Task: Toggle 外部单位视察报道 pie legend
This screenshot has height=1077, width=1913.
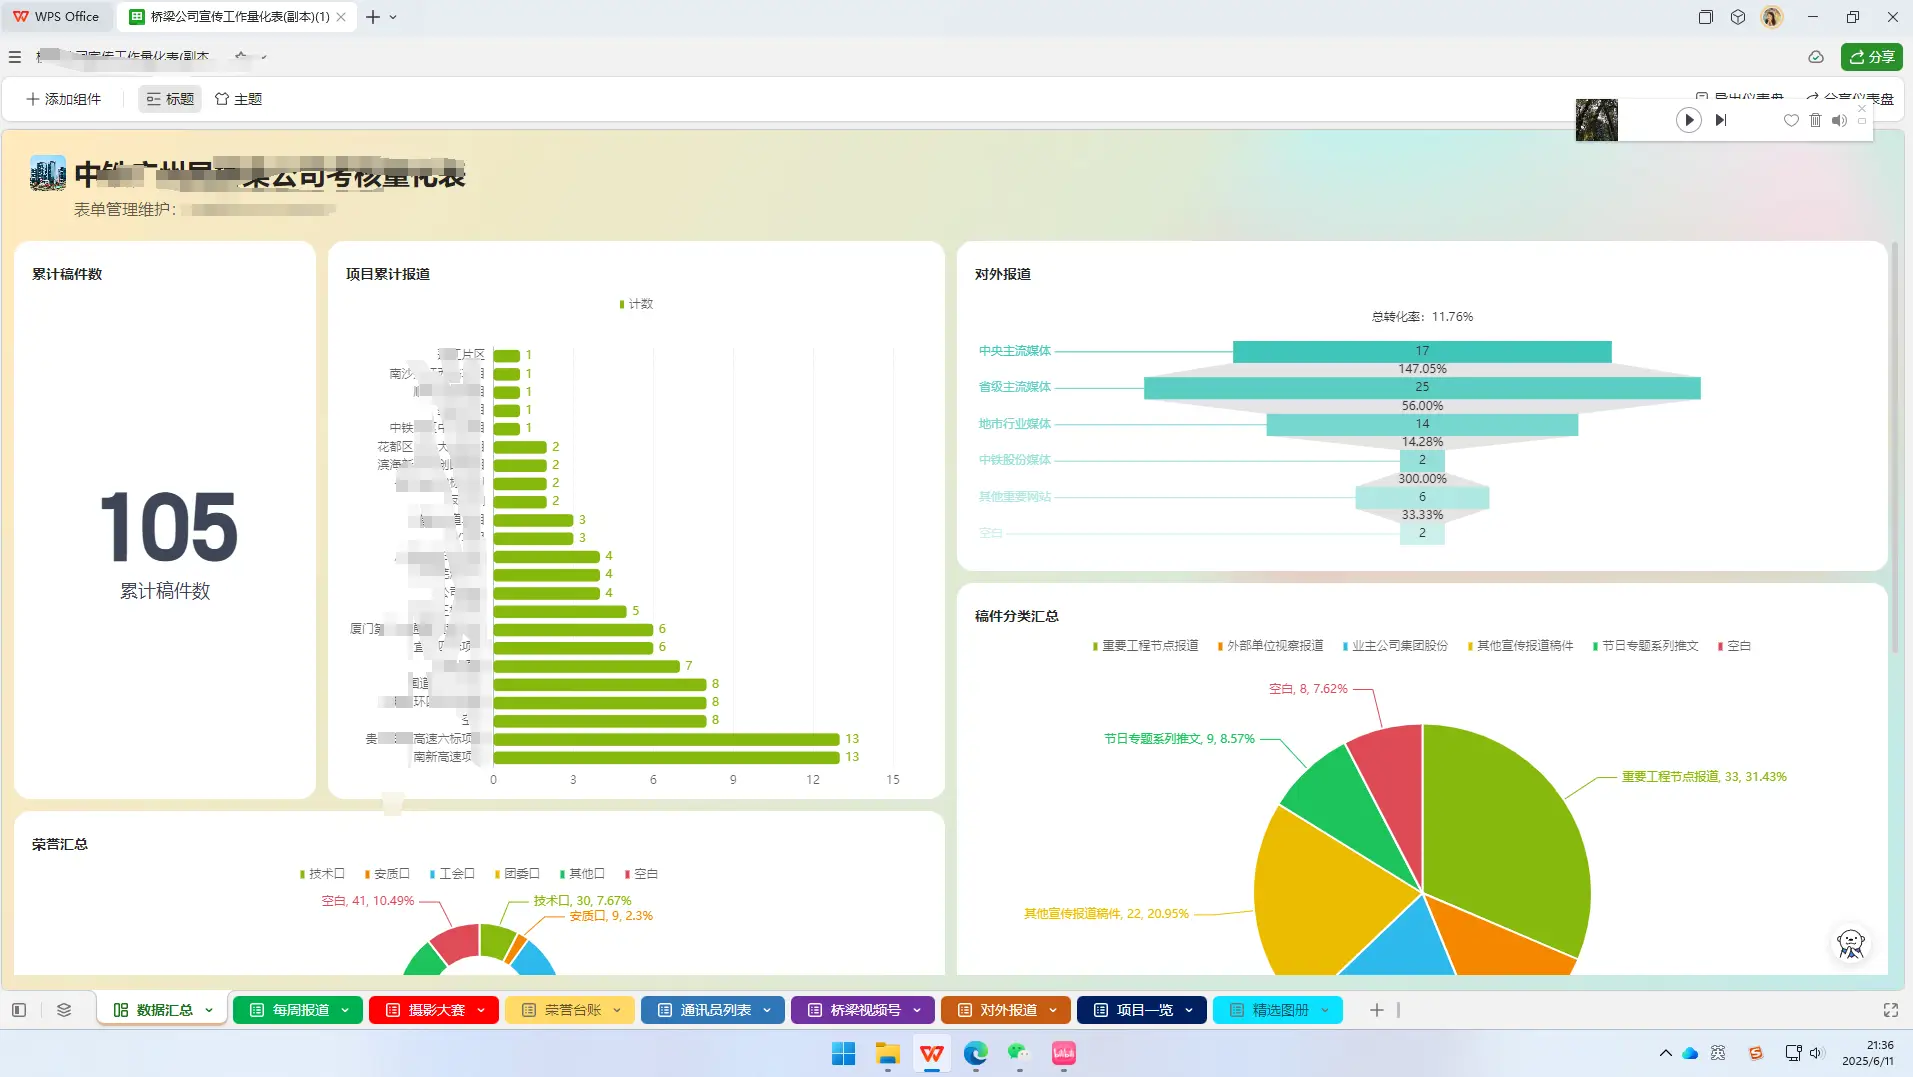Action: (x=1270, y=646)
